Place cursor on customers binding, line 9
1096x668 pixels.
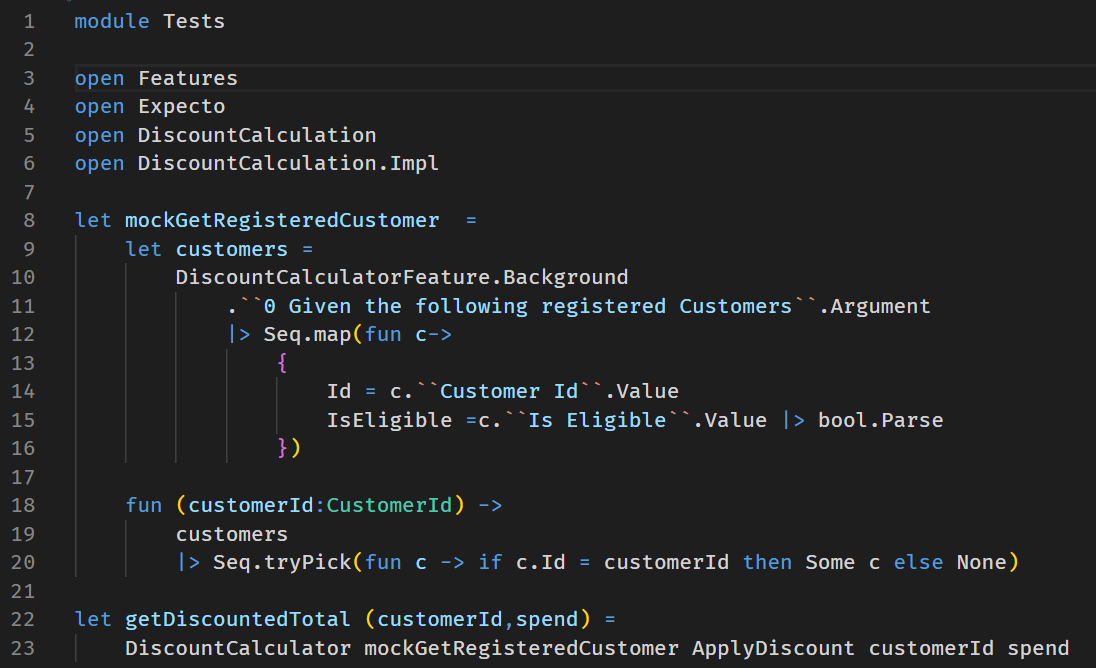[231, 249]
